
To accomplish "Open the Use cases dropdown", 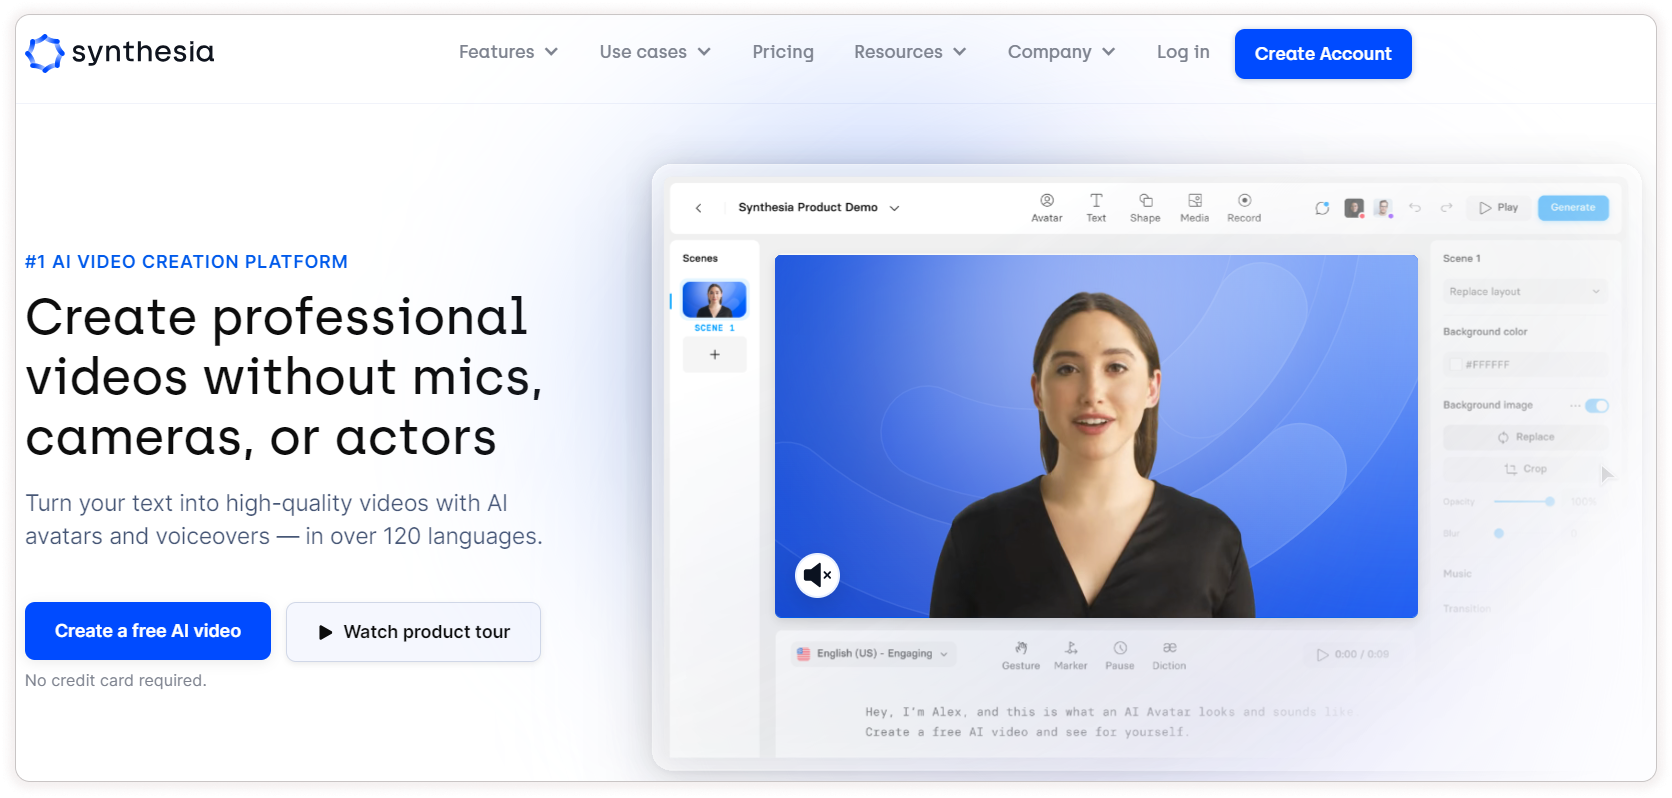I will pos(655,52).
